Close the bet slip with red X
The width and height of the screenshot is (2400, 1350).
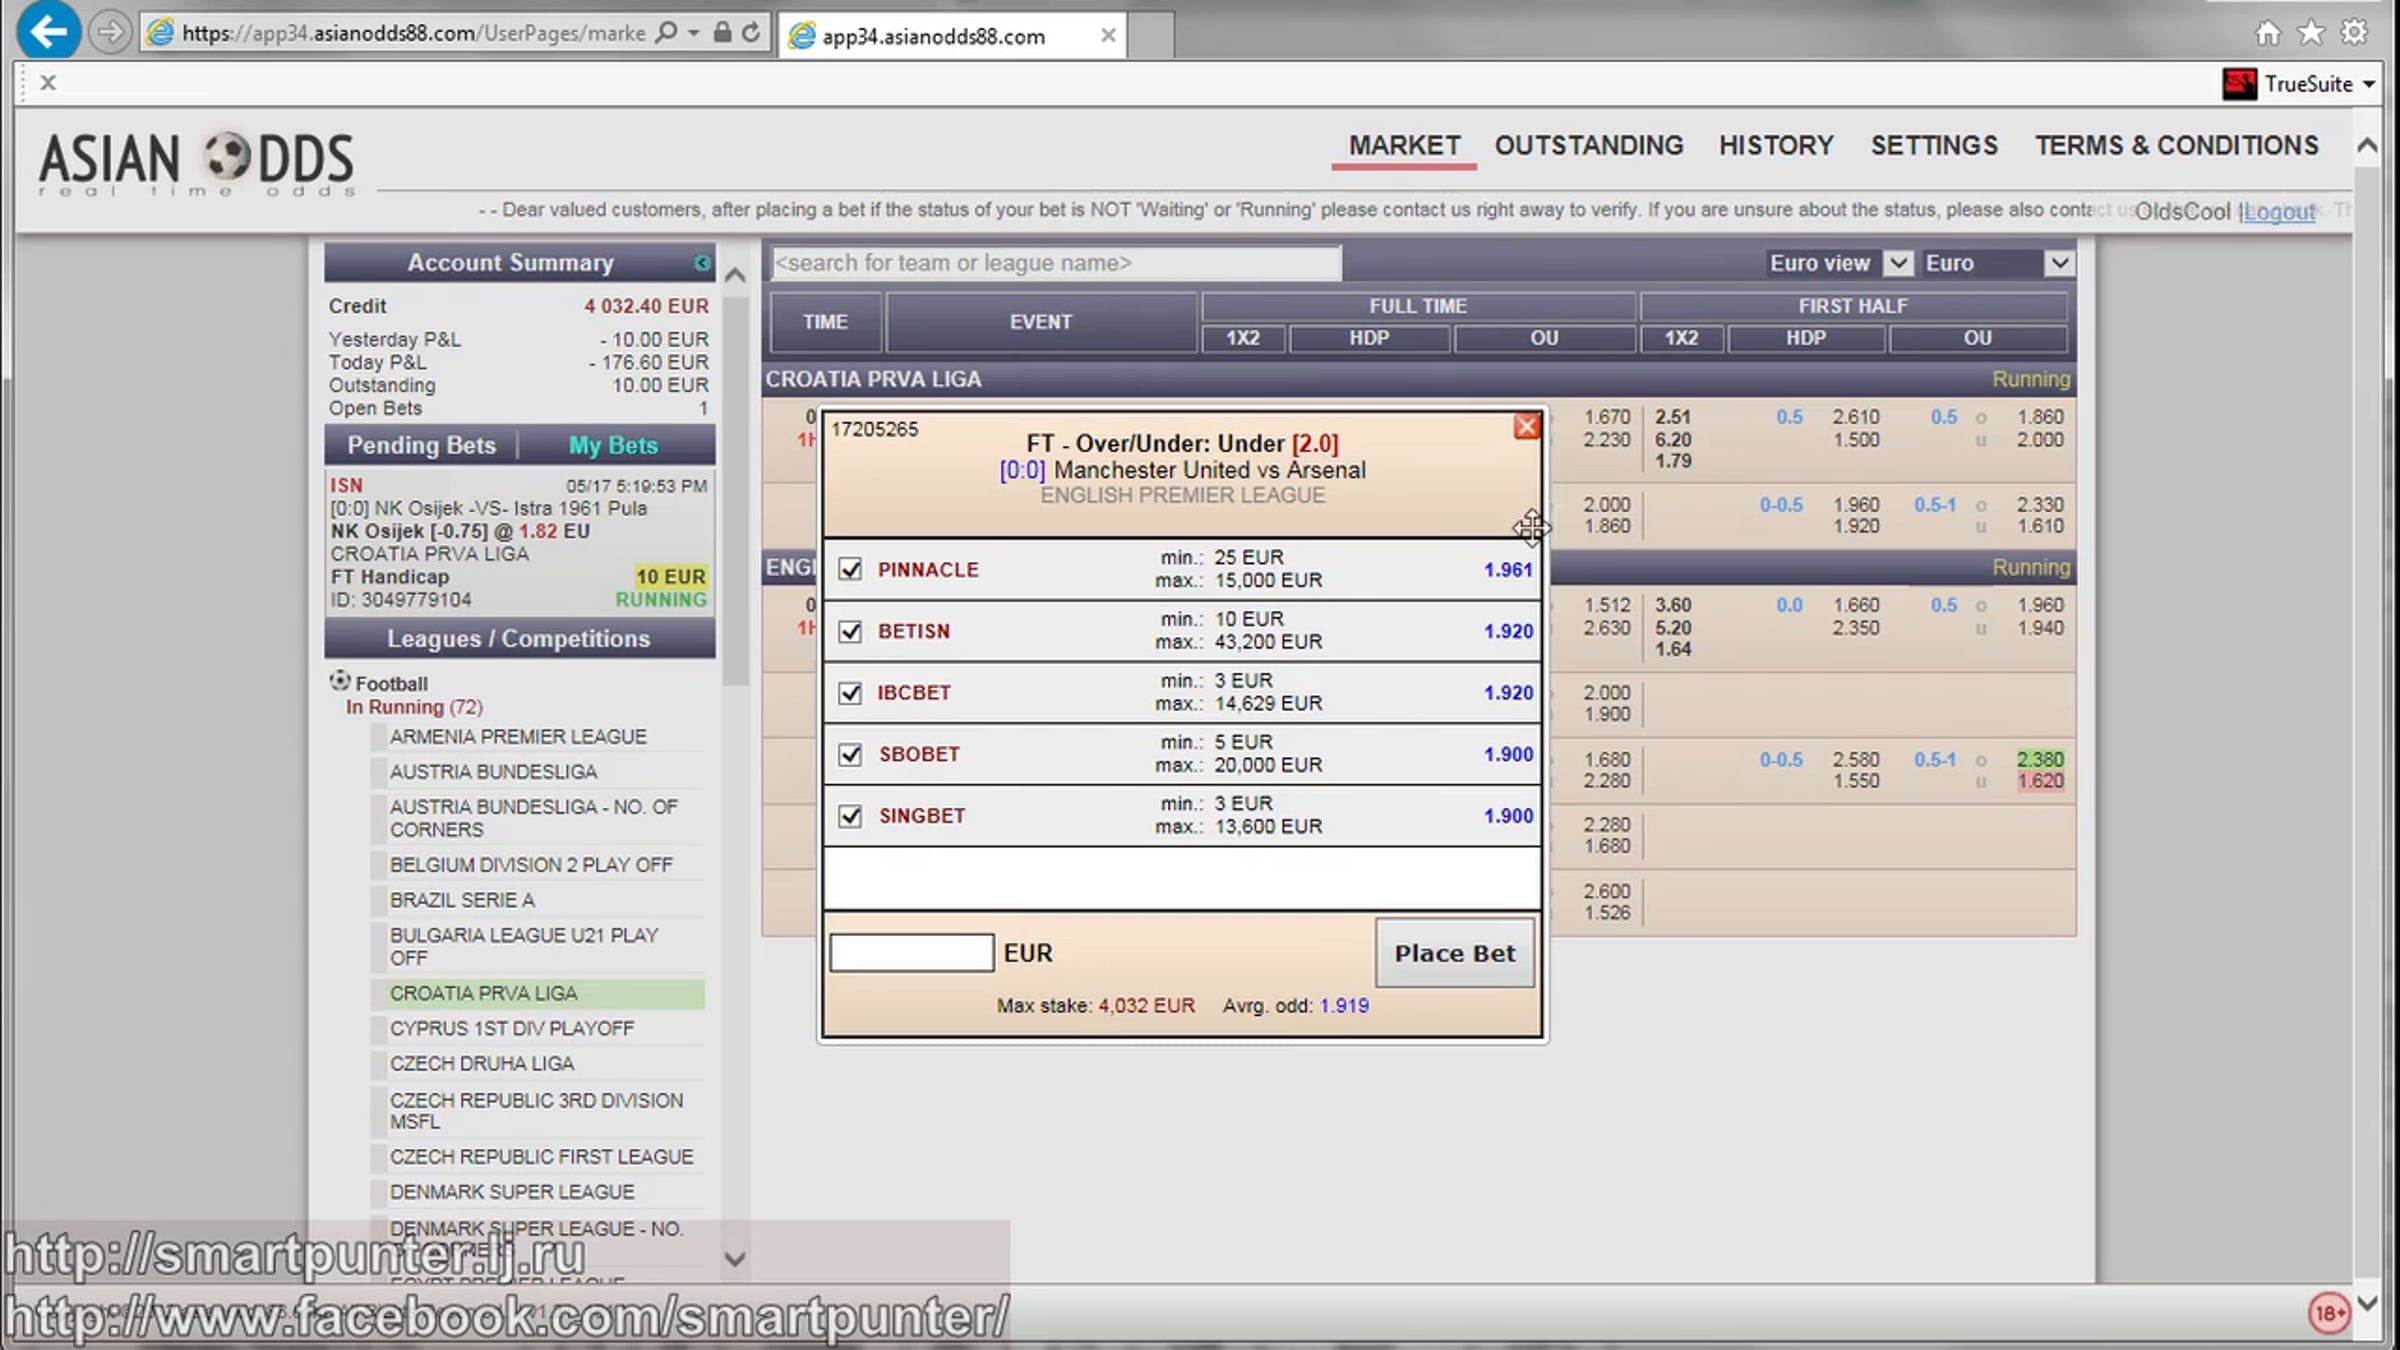pyautogui.click(x=1526, y=427)
